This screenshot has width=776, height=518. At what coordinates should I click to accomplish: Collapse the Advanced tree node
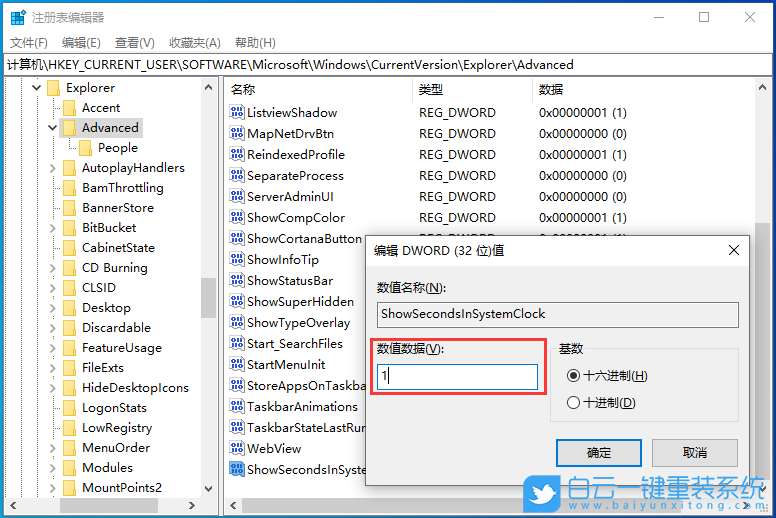pyautogui.click(x=52, y=128)
